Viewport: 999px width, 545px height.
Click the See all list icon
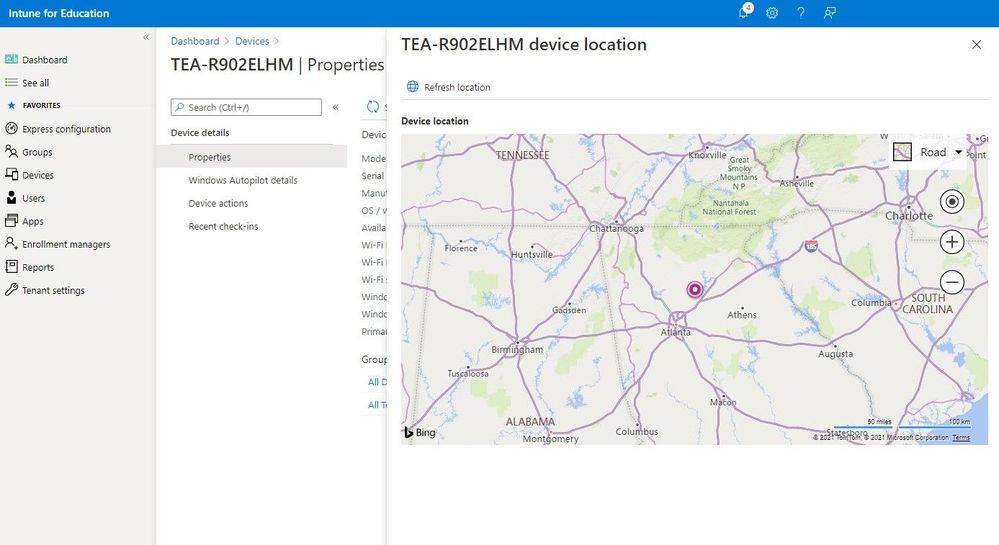point(11,83)
